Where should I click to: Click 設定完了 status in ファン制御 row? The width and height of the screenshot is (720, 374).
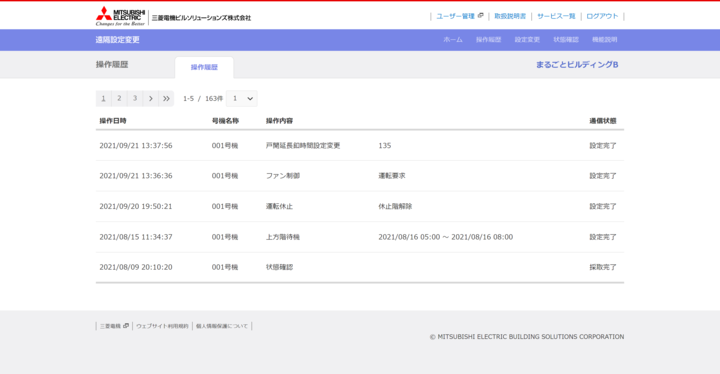tap(603, 176)
